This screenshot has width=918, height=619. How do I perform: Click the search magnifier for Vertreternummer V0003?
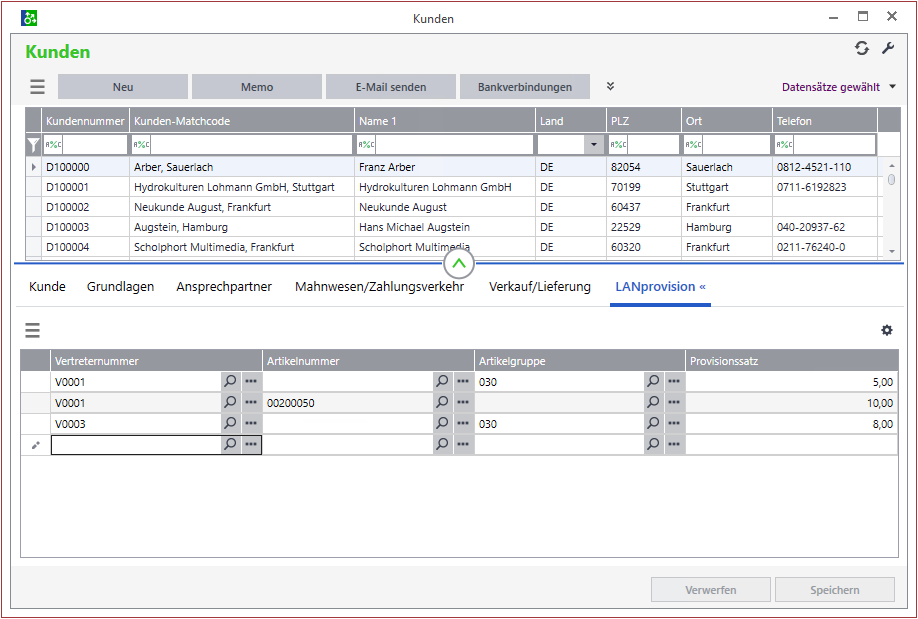pyautogui.click(x=231, y=424)
